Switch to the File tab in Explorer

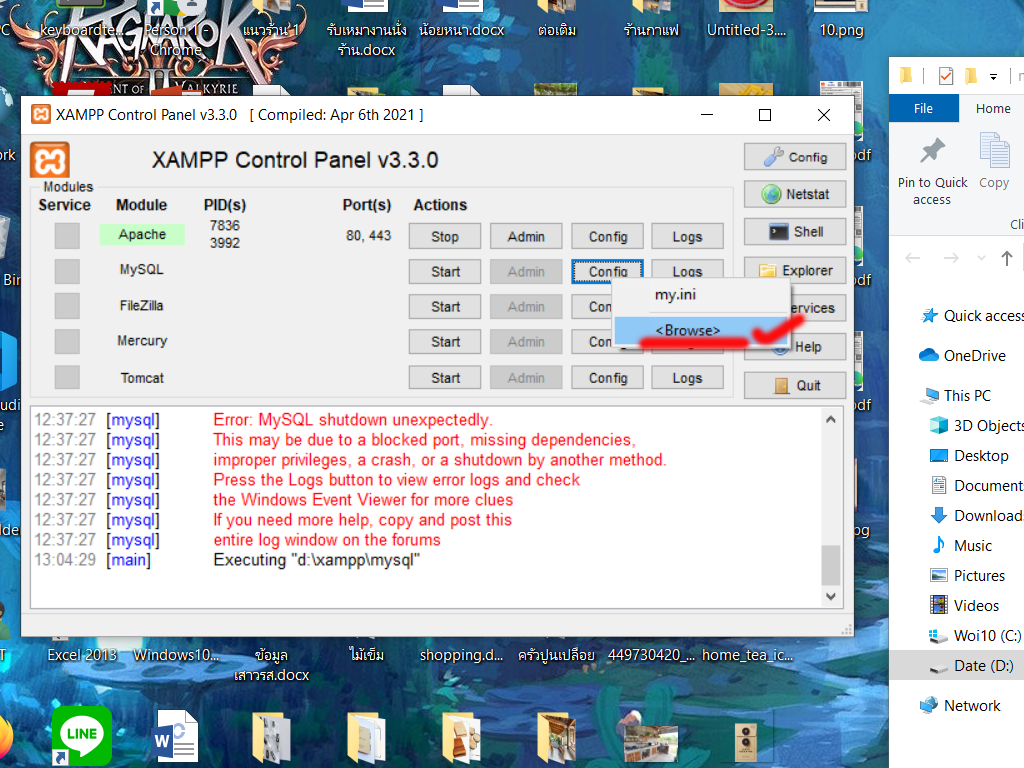[923, 108]
